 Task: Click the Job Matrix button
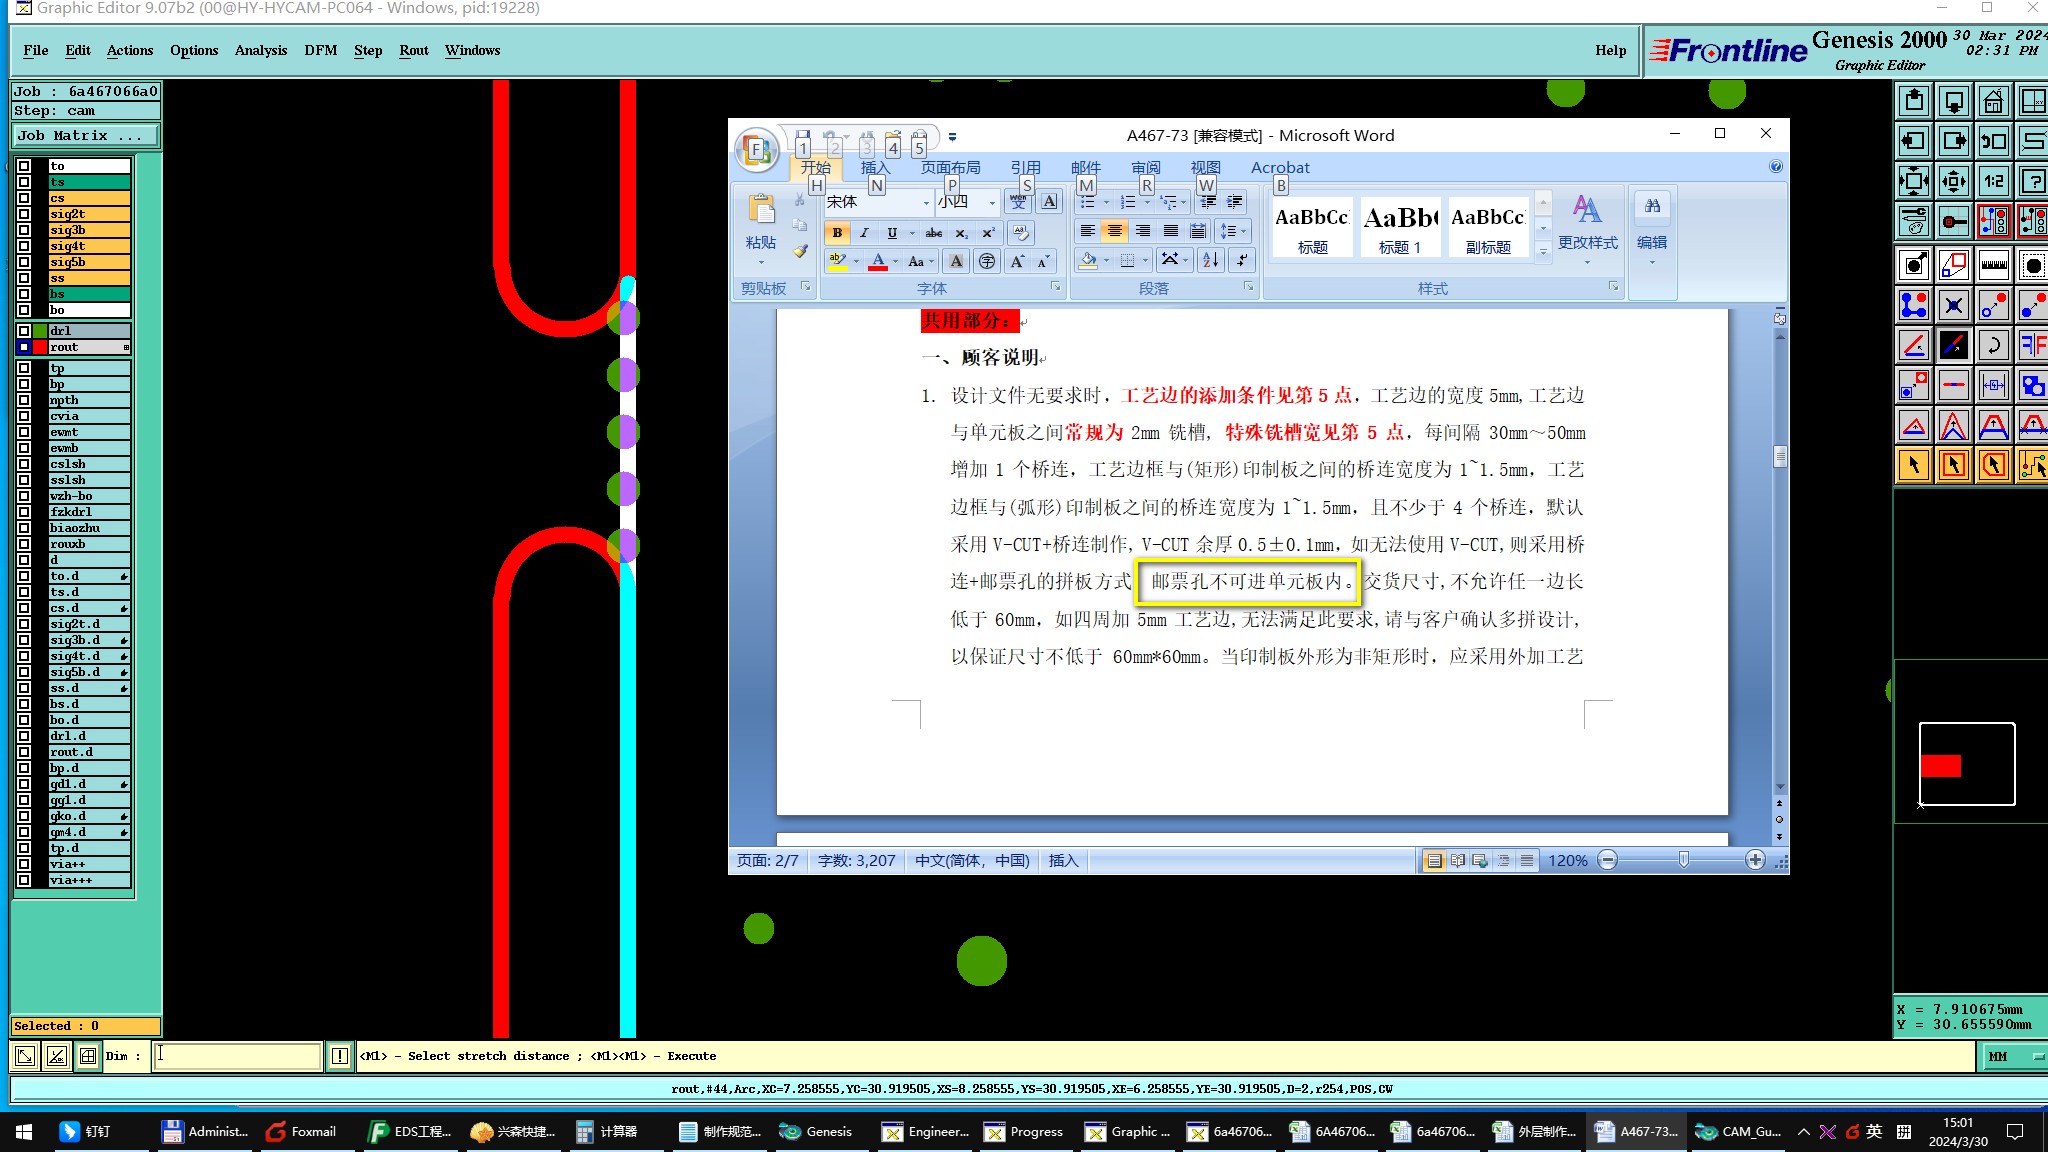[85, 136]
